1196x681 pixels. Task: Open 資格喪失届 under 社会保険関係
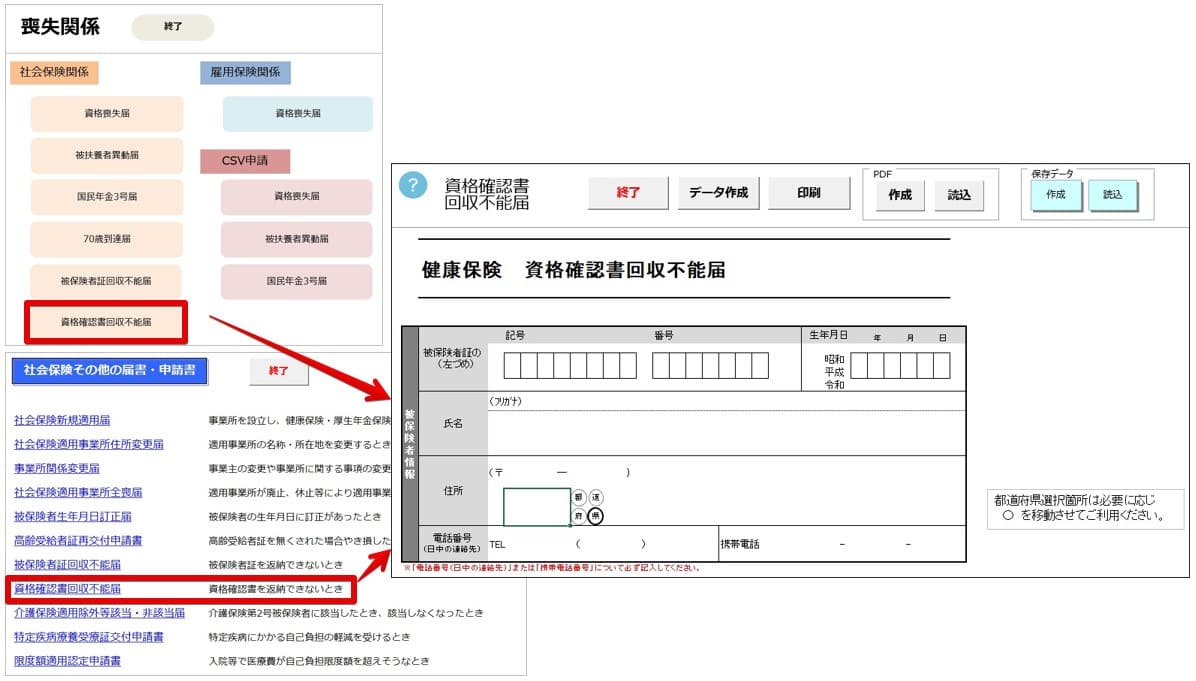[x=107, y=114]
